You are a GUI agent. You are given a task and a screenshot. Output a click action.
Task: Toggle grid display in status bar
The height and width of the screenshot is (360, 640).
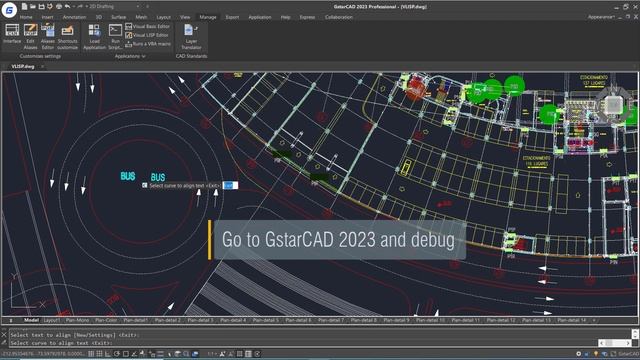(99, 354)
